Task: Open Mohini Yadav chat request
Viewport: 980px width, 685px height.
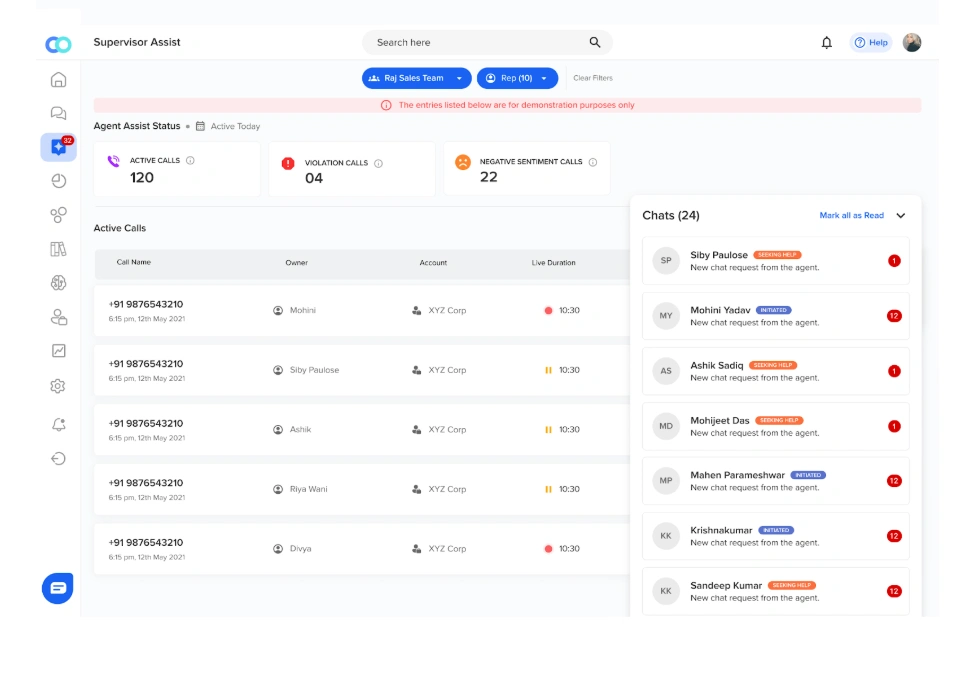Action: [776, 316]
